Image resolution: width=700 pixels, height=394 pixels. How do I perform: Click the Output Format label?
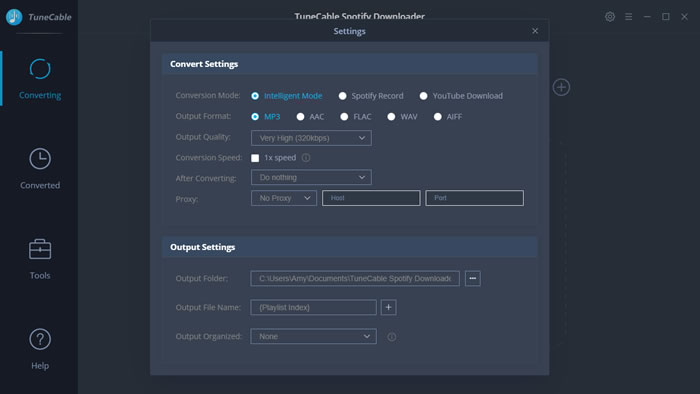tap(203, 116)
